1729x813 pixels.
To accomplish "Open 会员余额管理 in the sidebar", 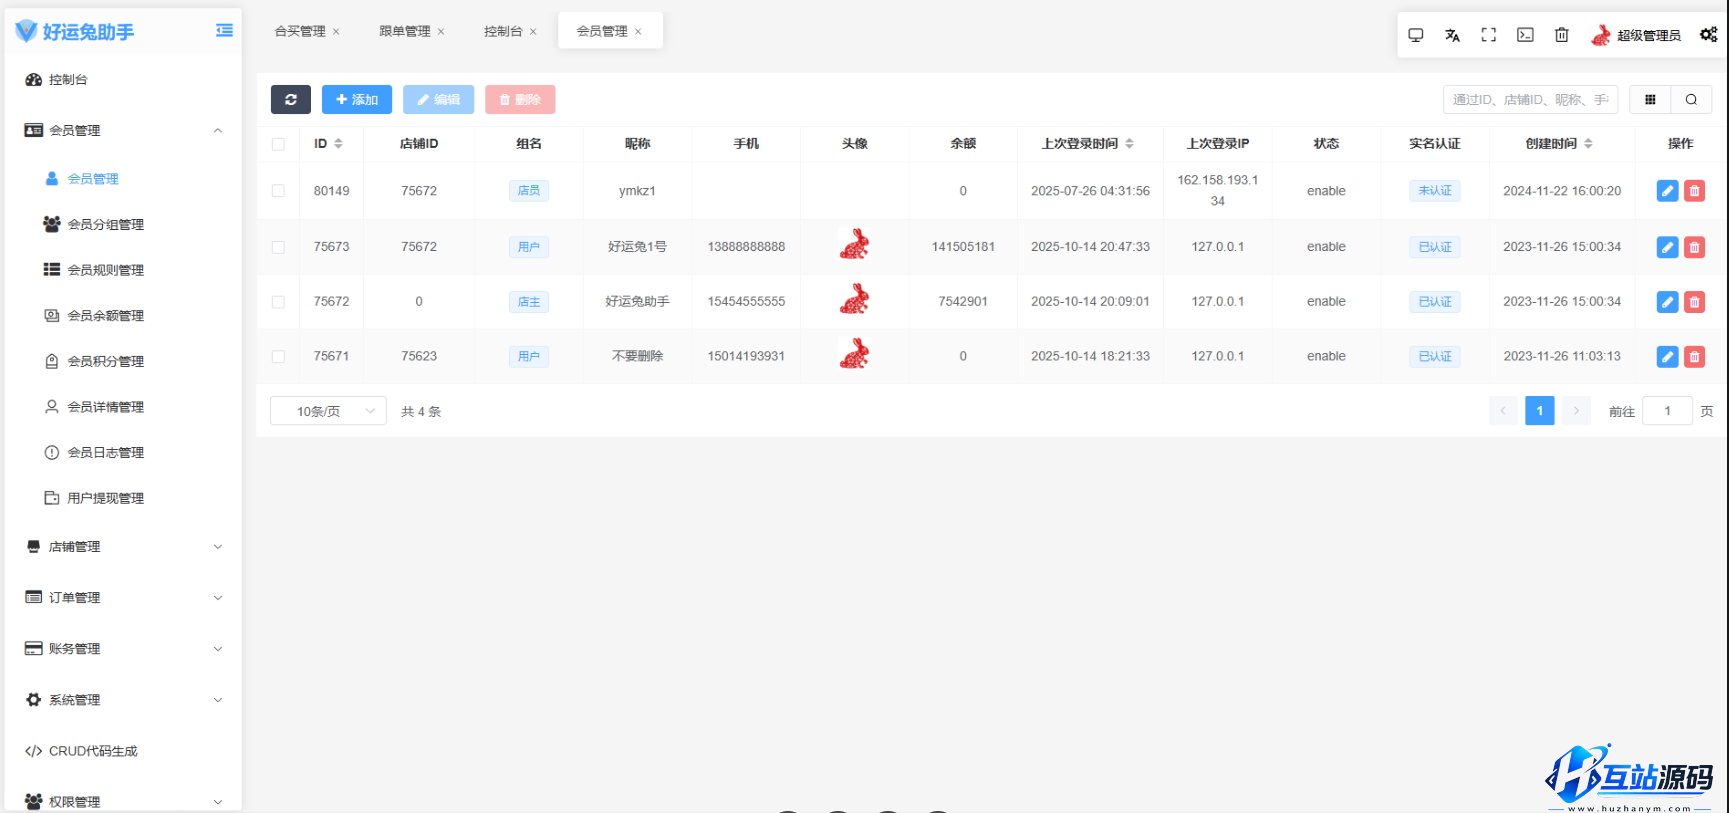I will point(123,316).
